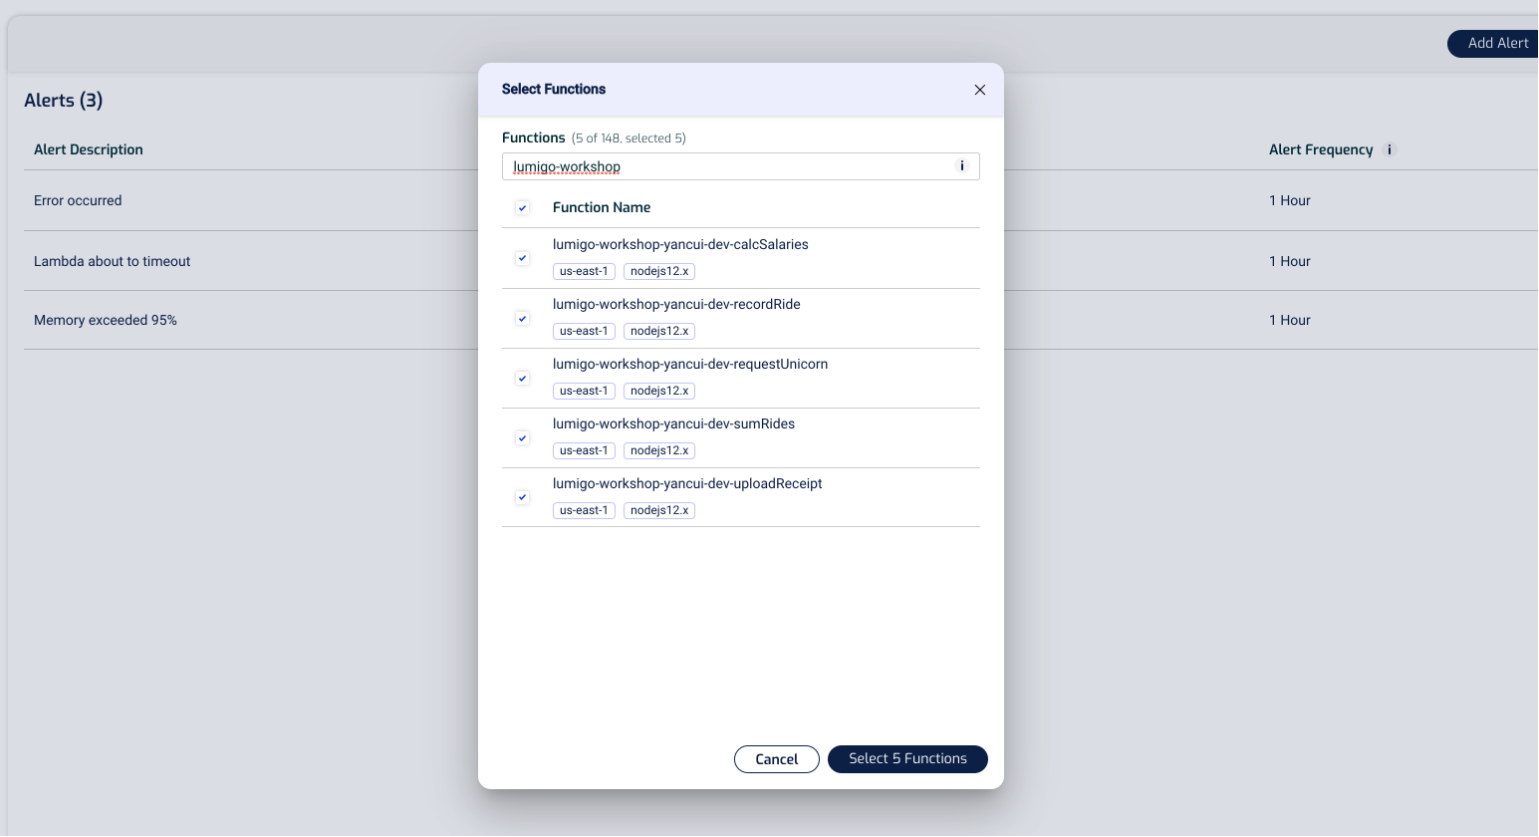Click lumigo-workshop-yancui-dev-calcSalaries function name

(x=681, y=244)
